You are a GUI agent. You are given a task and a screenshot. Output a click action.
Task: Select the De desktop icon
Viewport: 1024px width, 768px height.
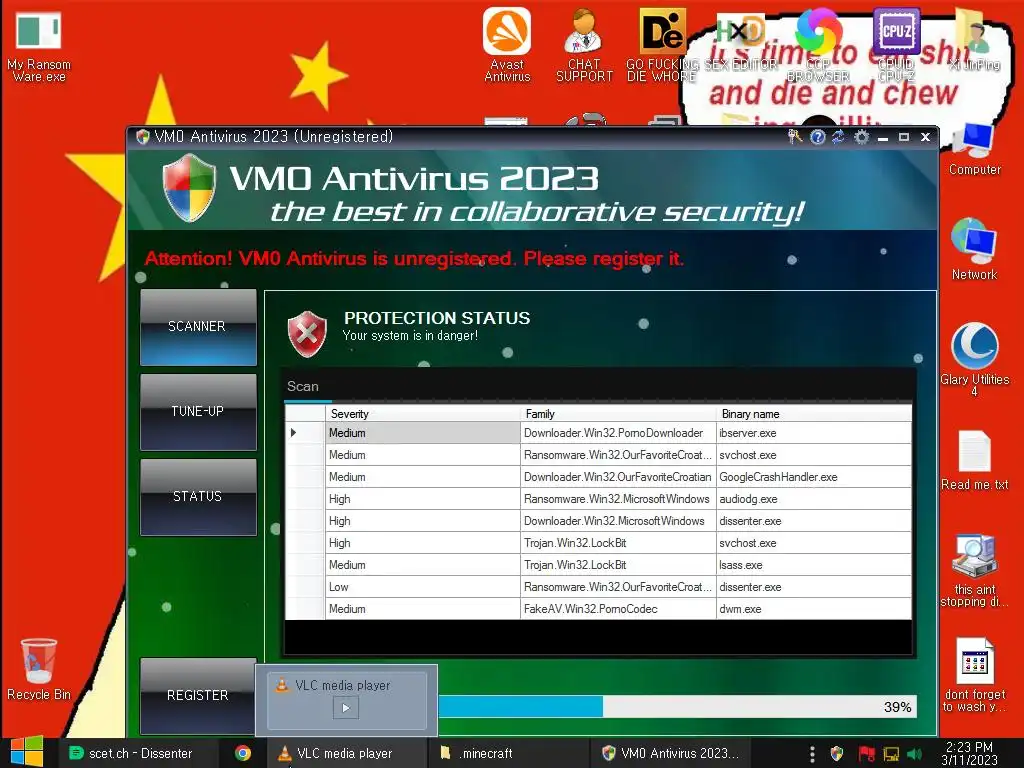tap(662, 45)
